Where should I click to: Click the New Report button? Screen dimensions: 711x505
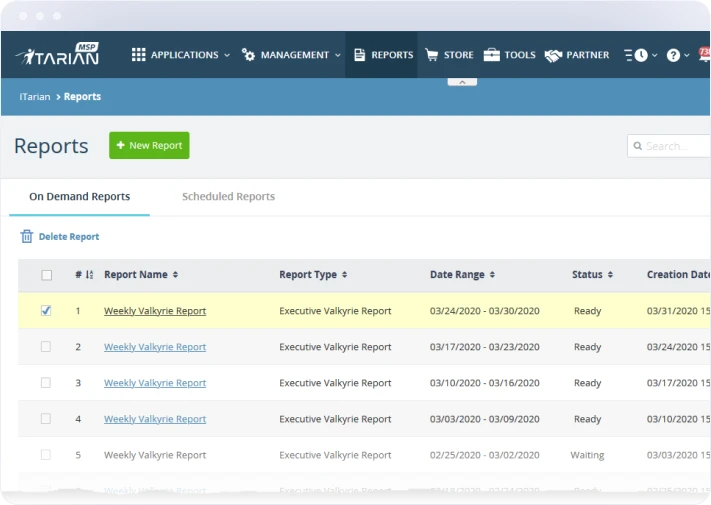149,146
